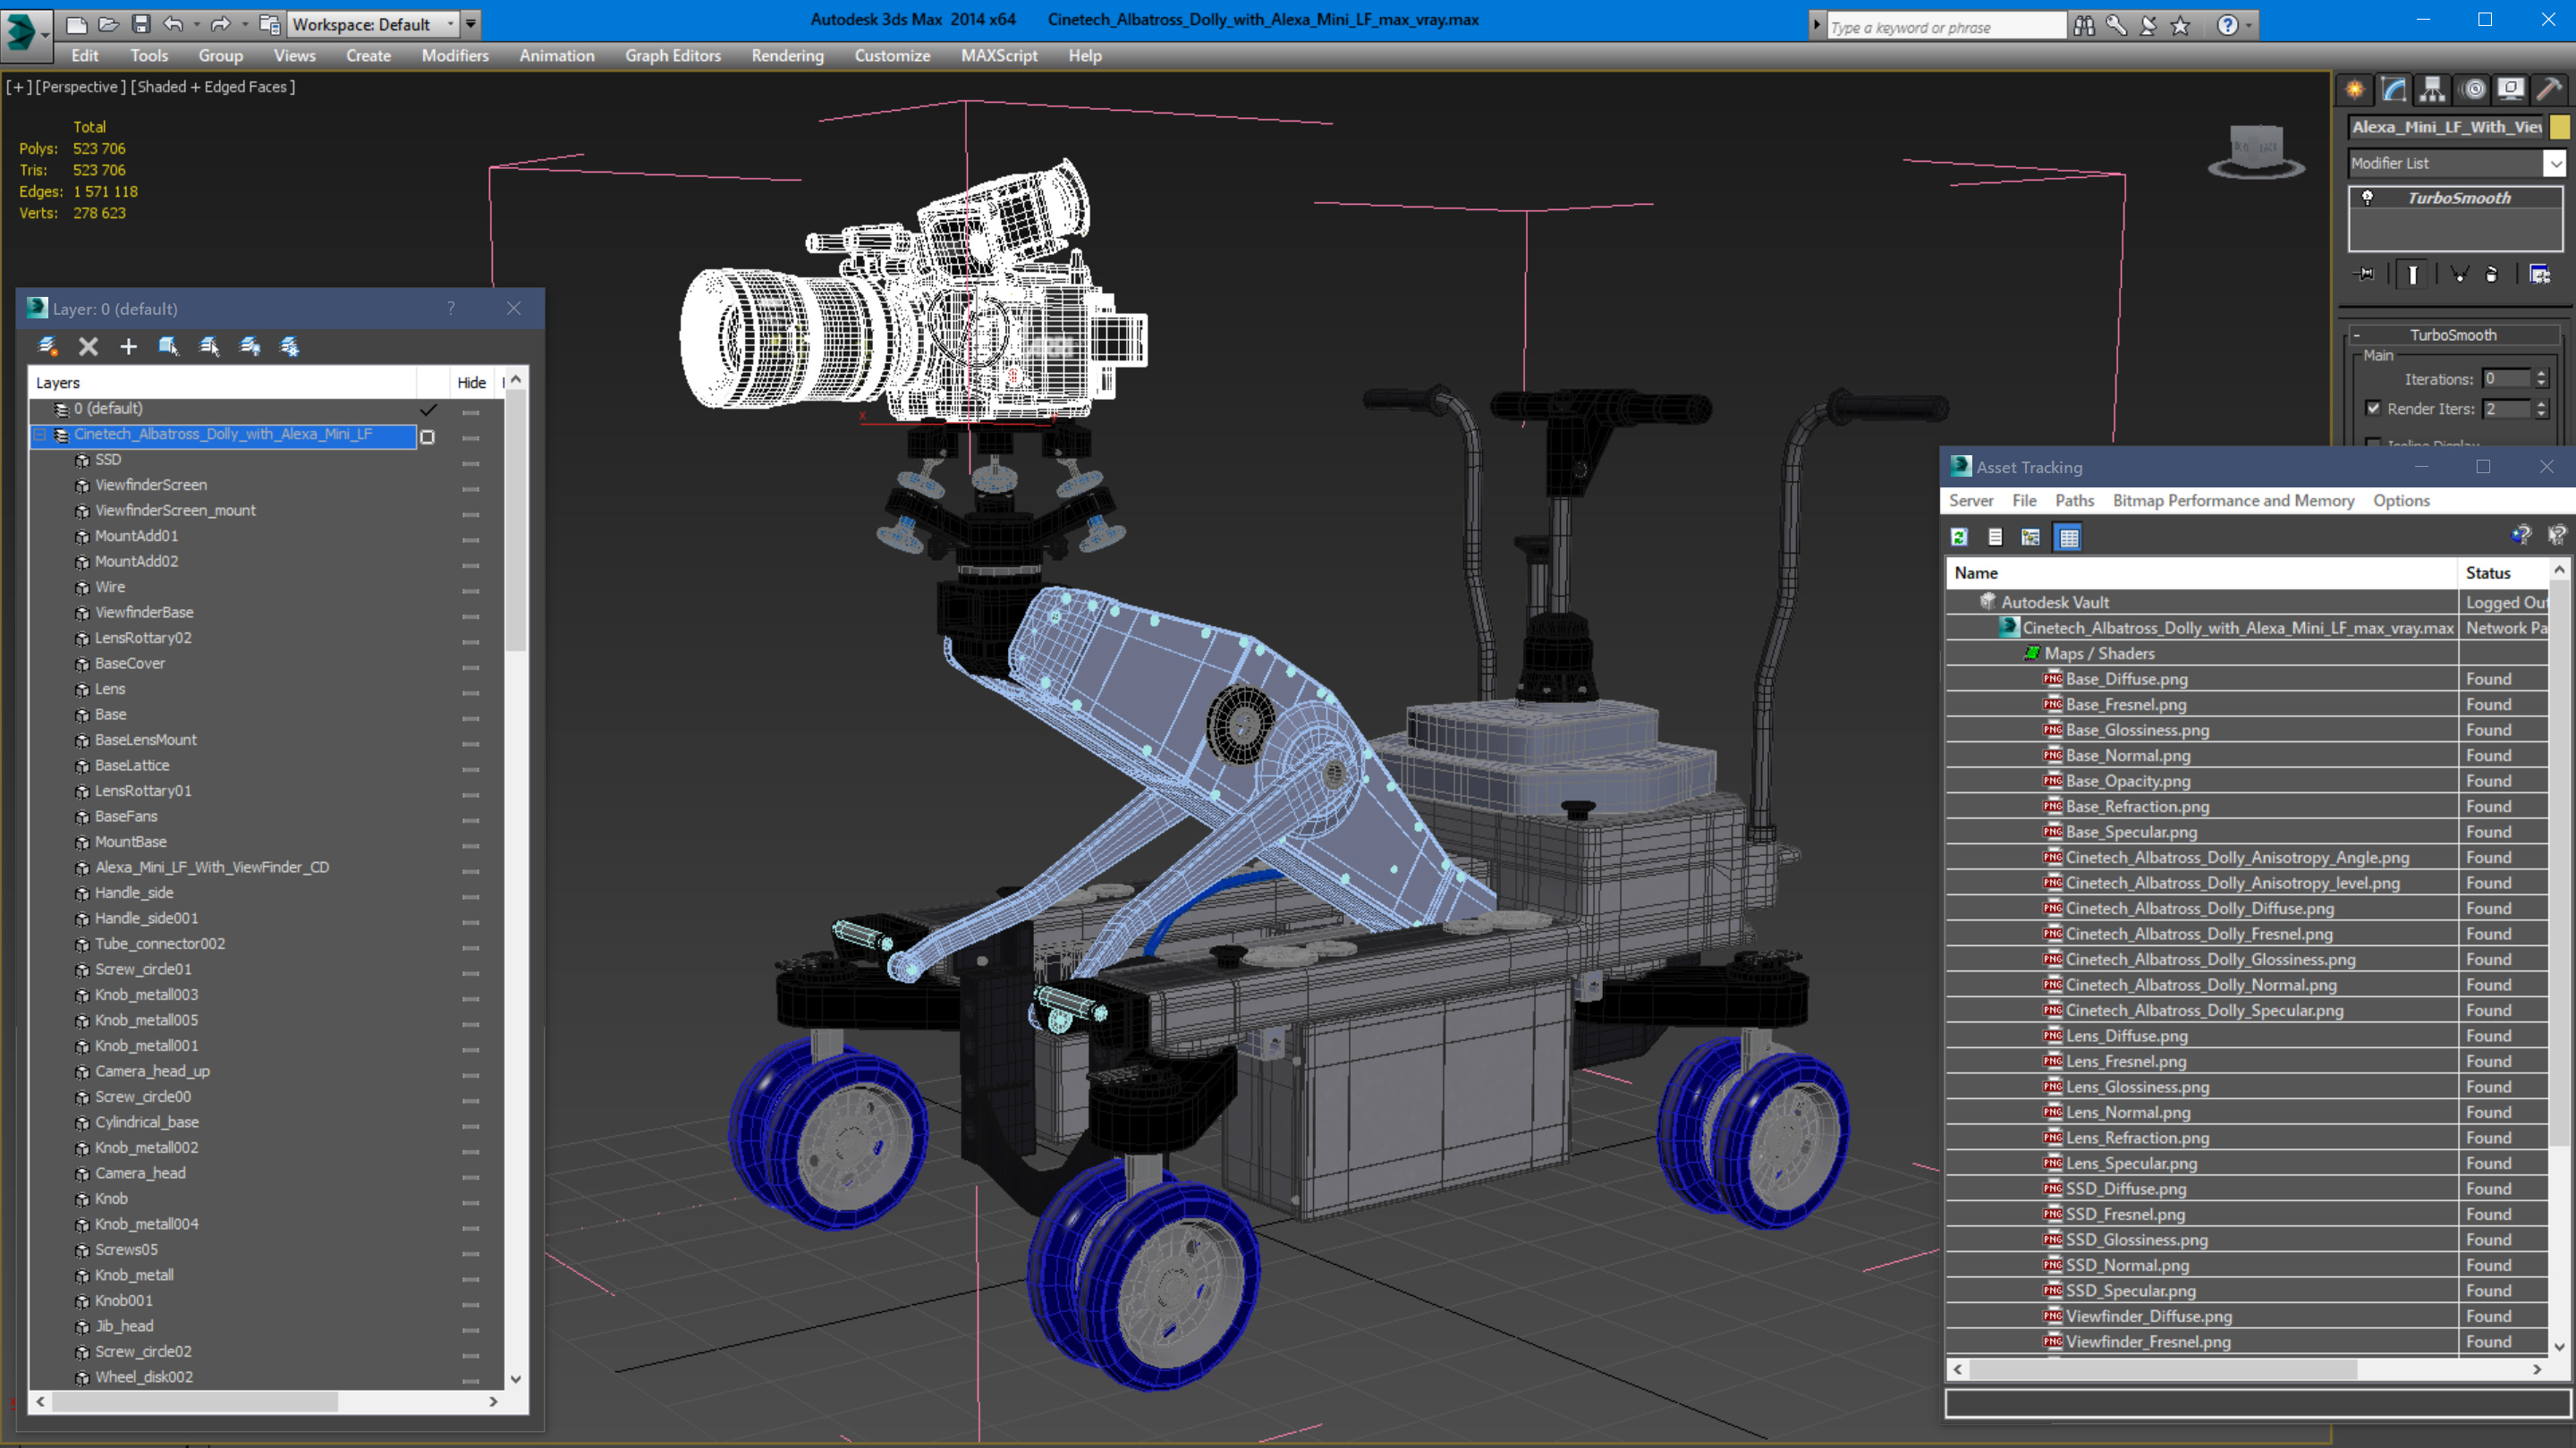The height and width of the screenshot is (1448, 2576).
Task: Click the Subscription Center key icon
Action: coord(2116,26)
